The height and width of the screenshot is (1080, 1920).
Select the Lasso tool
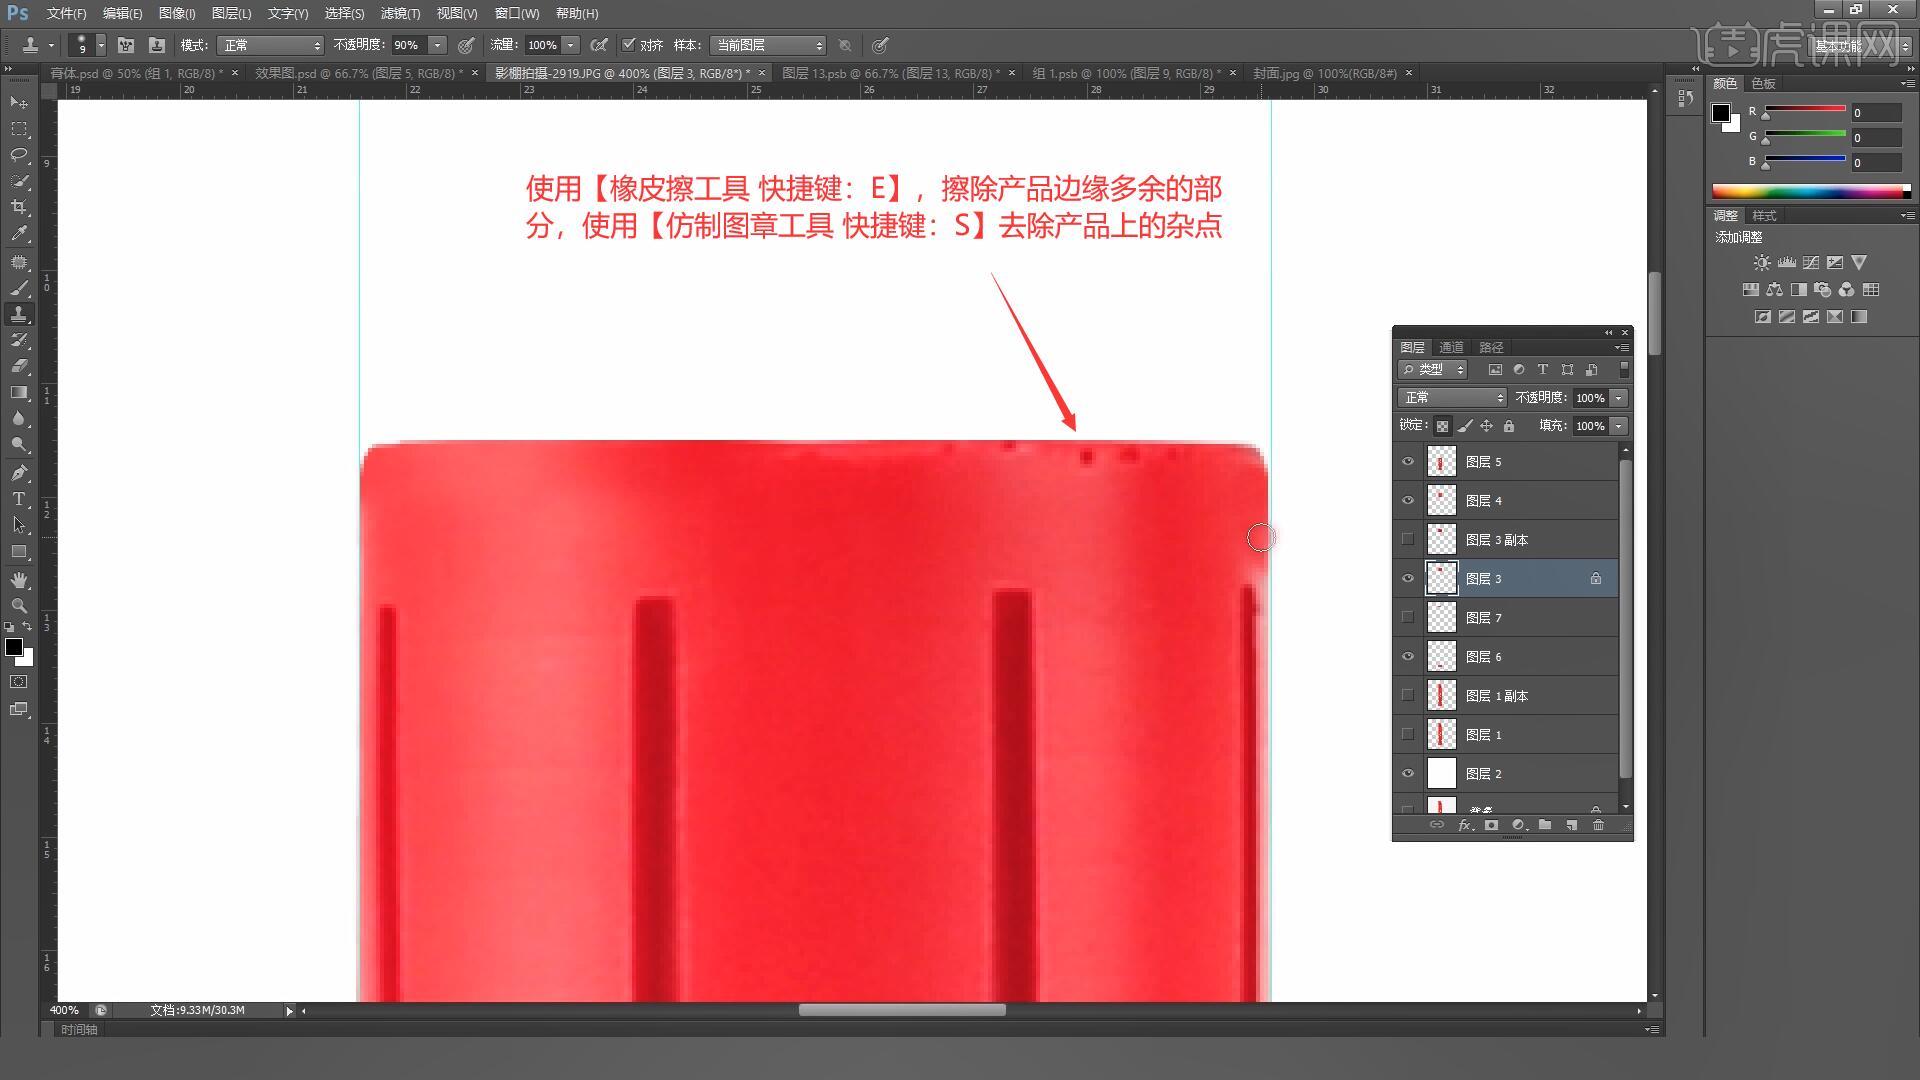click(x=19, y=155)
